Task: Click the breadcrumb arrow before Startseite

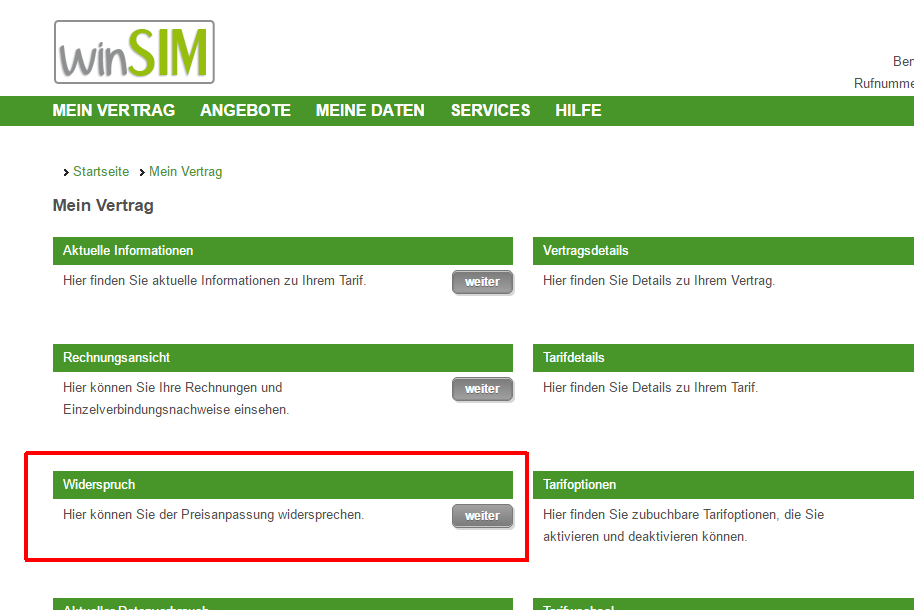Action: pyautogui.click(x=65, y=171)
